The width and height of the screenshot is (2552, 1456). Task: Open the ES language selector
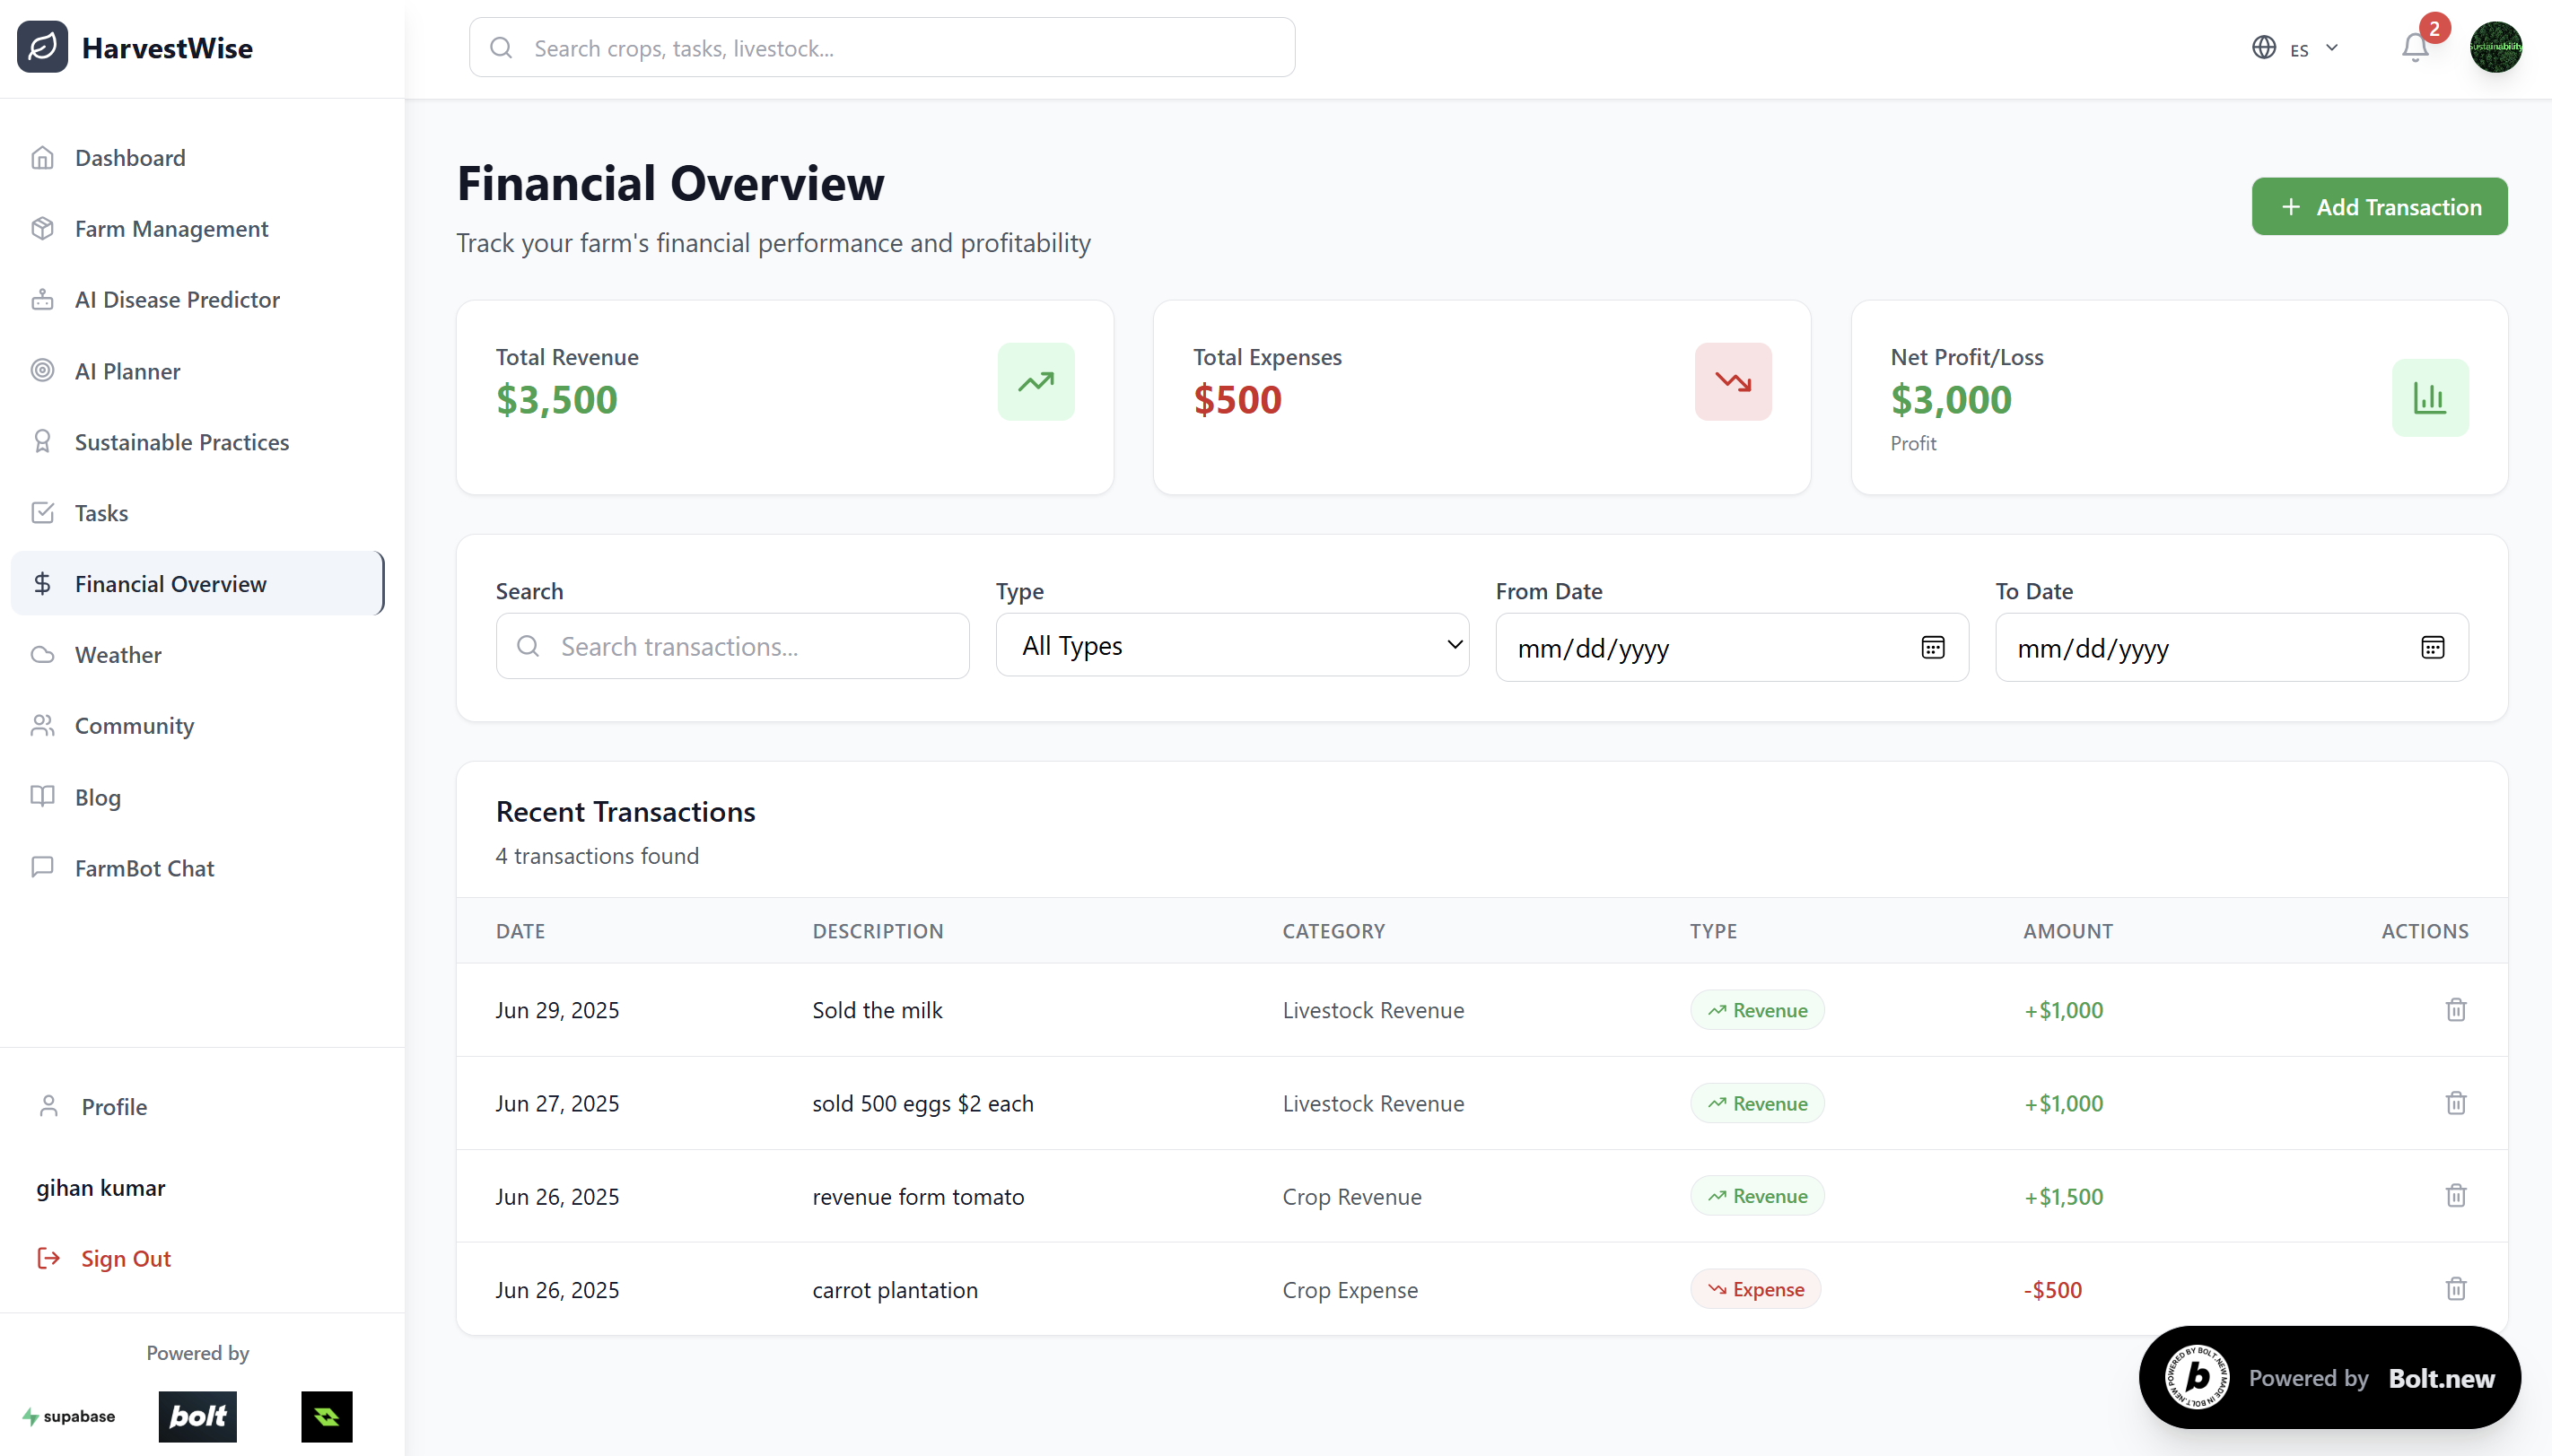pos(2296,48)
